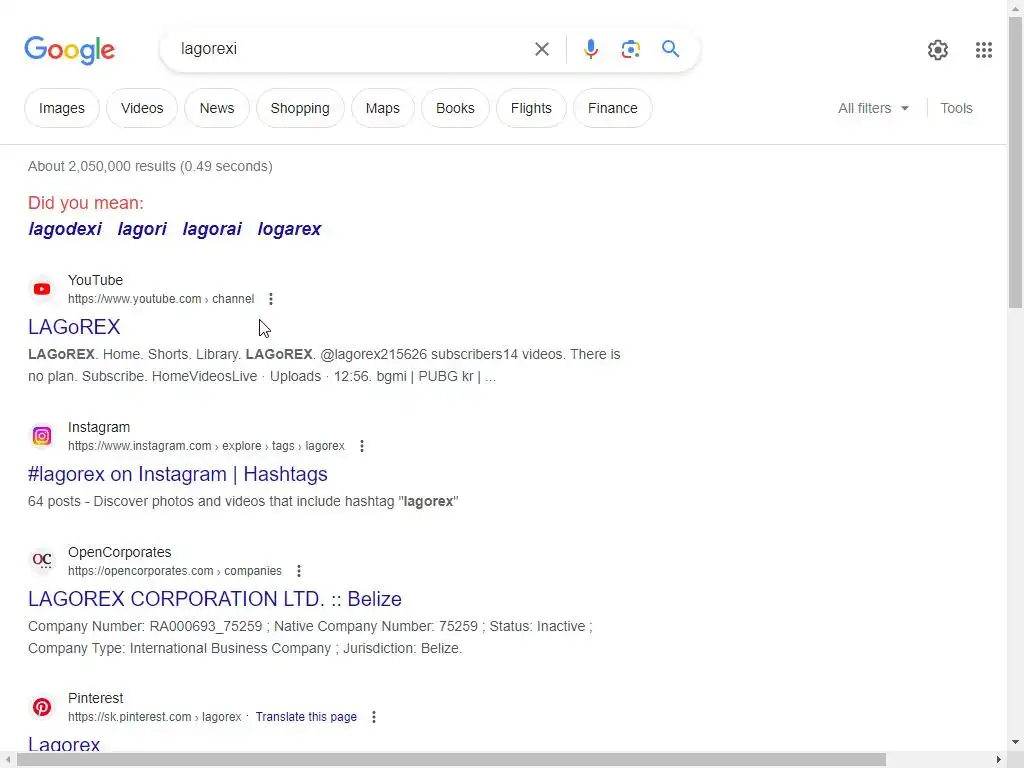The width and height of the screenshot is (1024, 768).
Task: Click the Google logo
Action: [x=70, y=50]
